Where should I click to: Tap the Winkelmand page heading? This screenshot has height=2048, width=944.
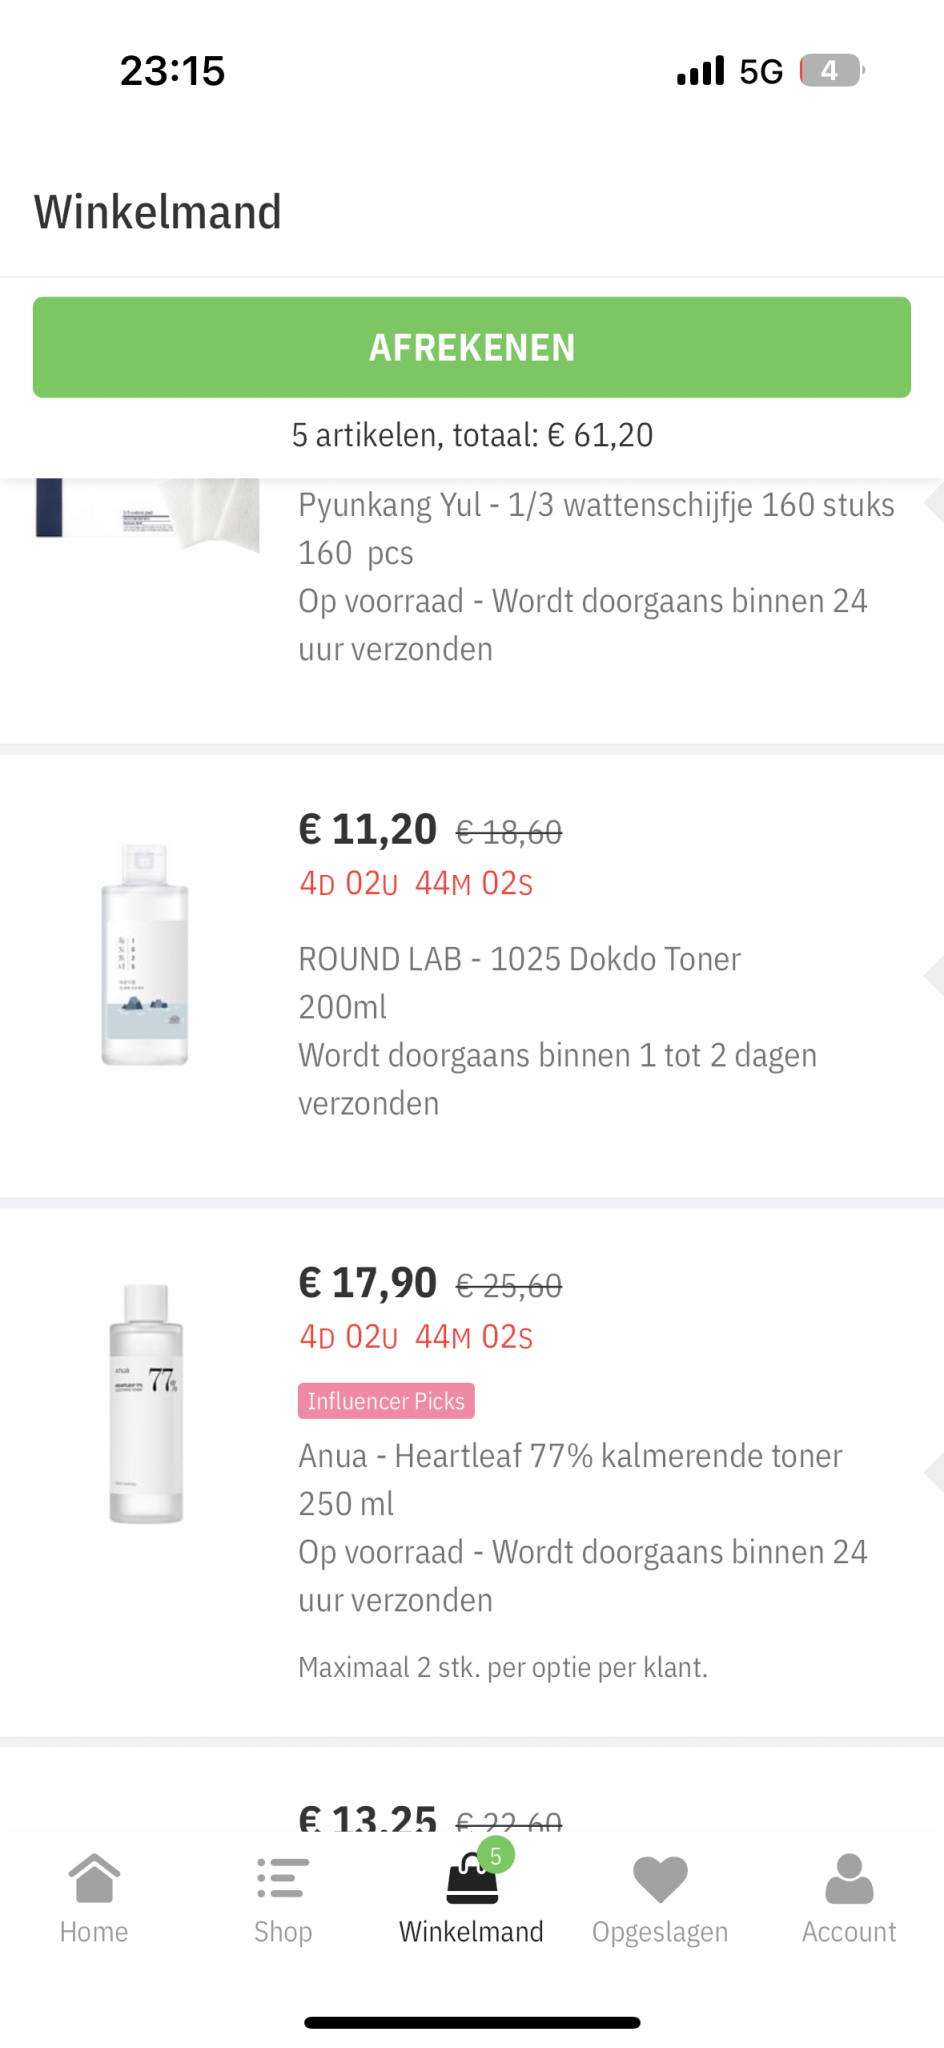coord(158,212)
